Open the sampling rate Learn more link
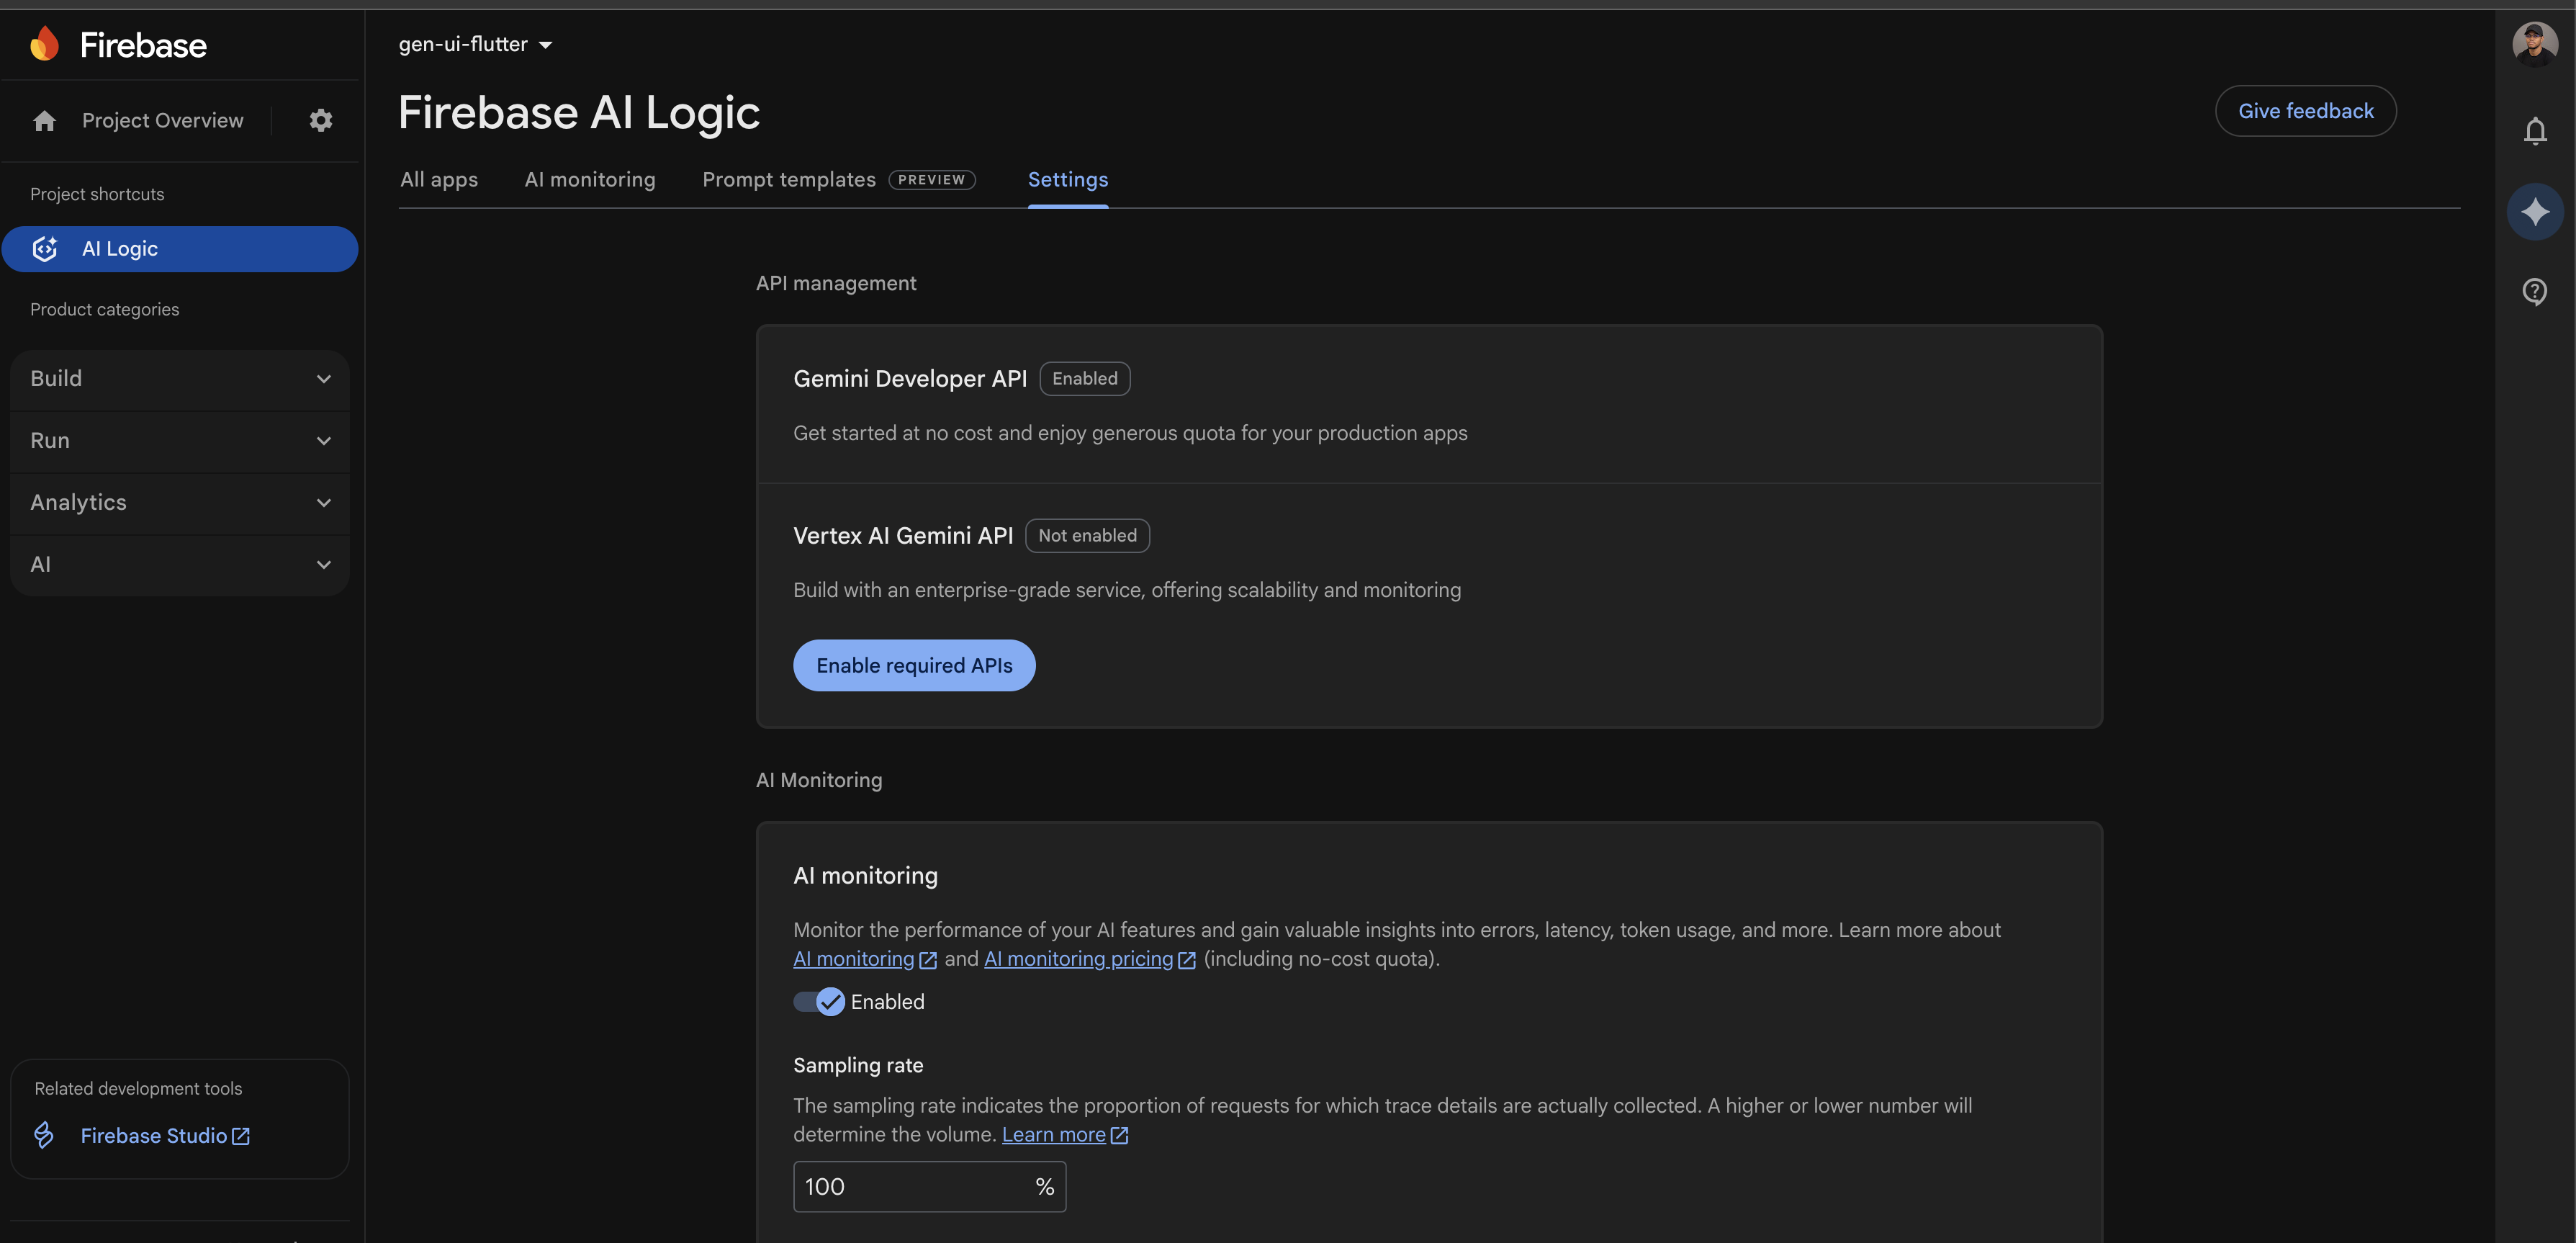2576x1243 pixels. coord(1054,1135)
